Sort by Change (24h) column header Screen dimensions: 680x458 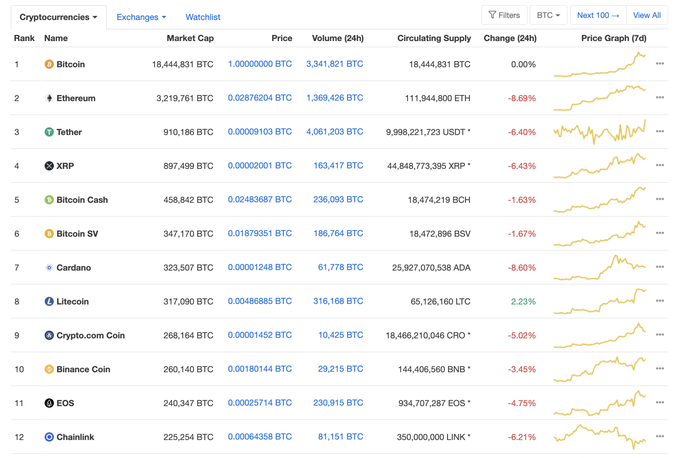click(510, 38)
